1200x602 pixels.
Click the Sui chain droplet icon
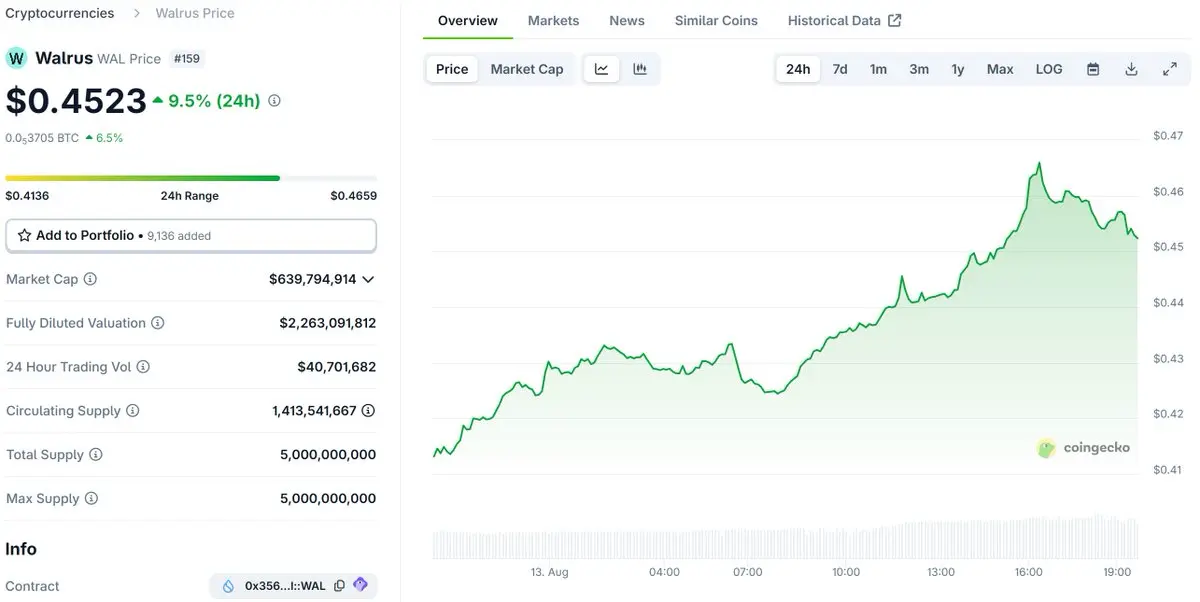pos(228,586)
